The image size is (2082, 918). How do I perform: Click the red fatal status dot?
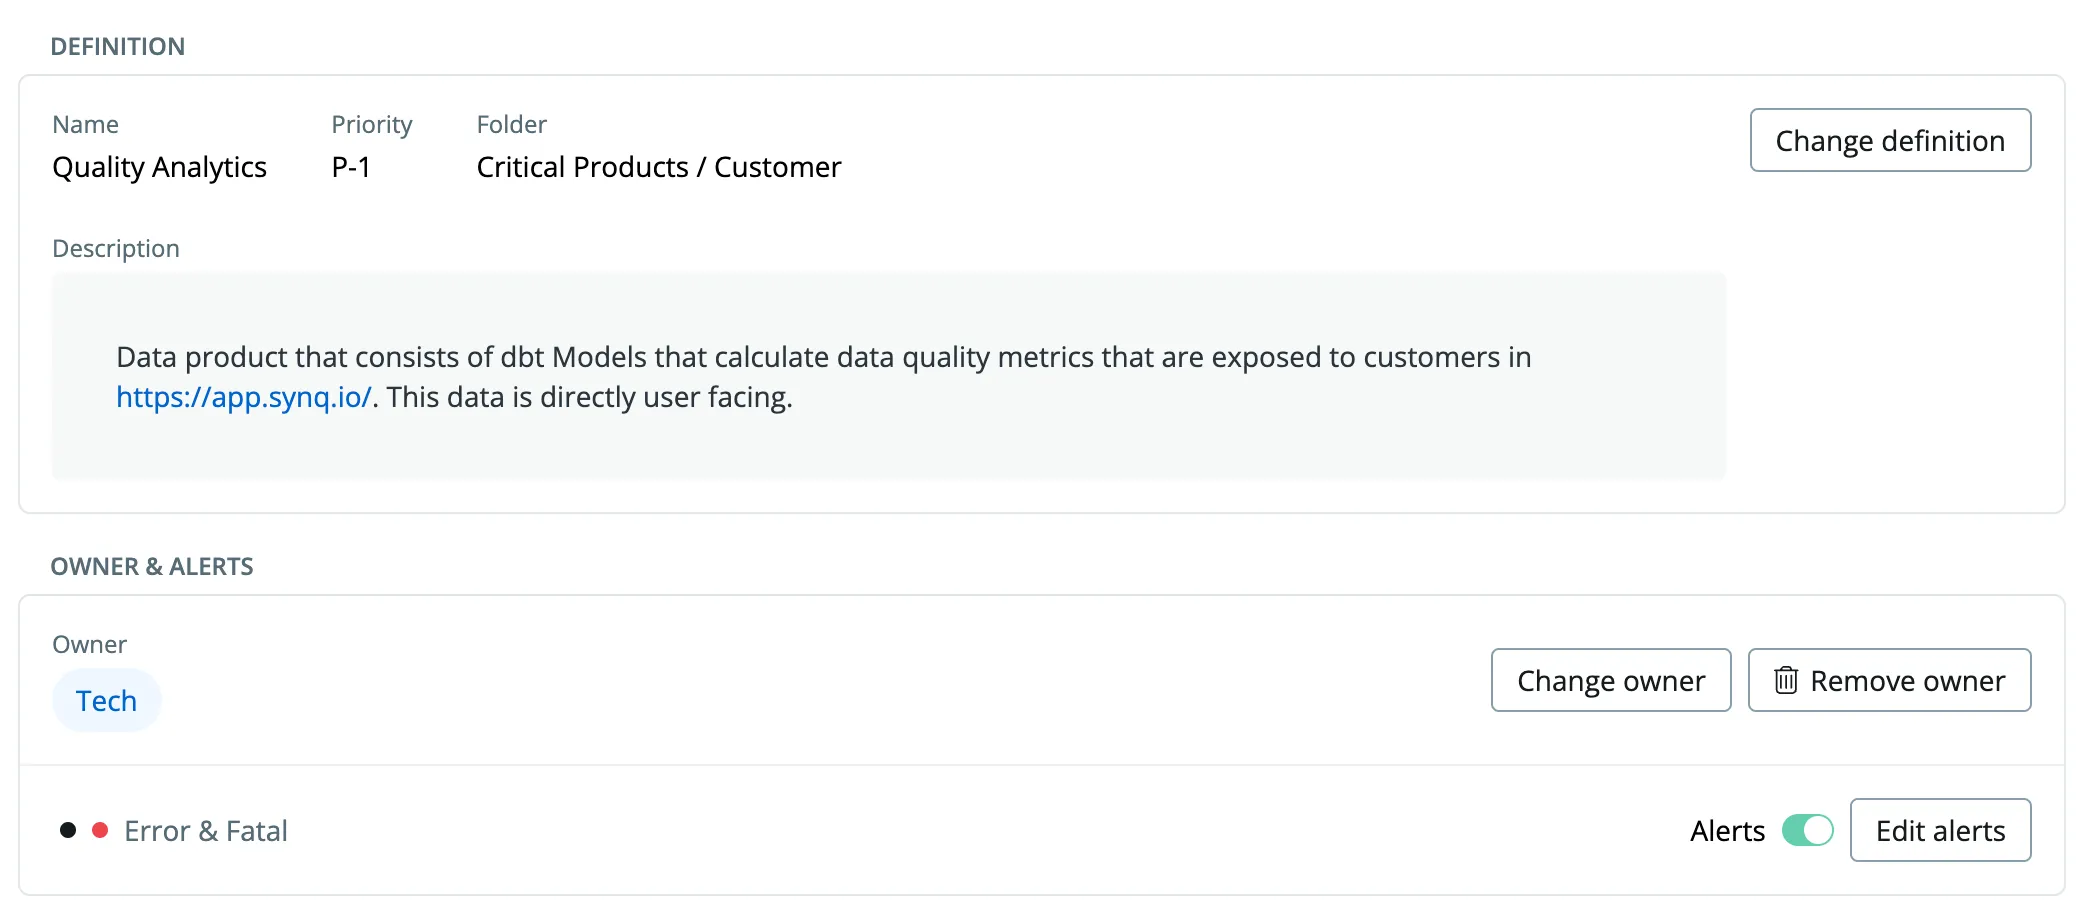101,830
